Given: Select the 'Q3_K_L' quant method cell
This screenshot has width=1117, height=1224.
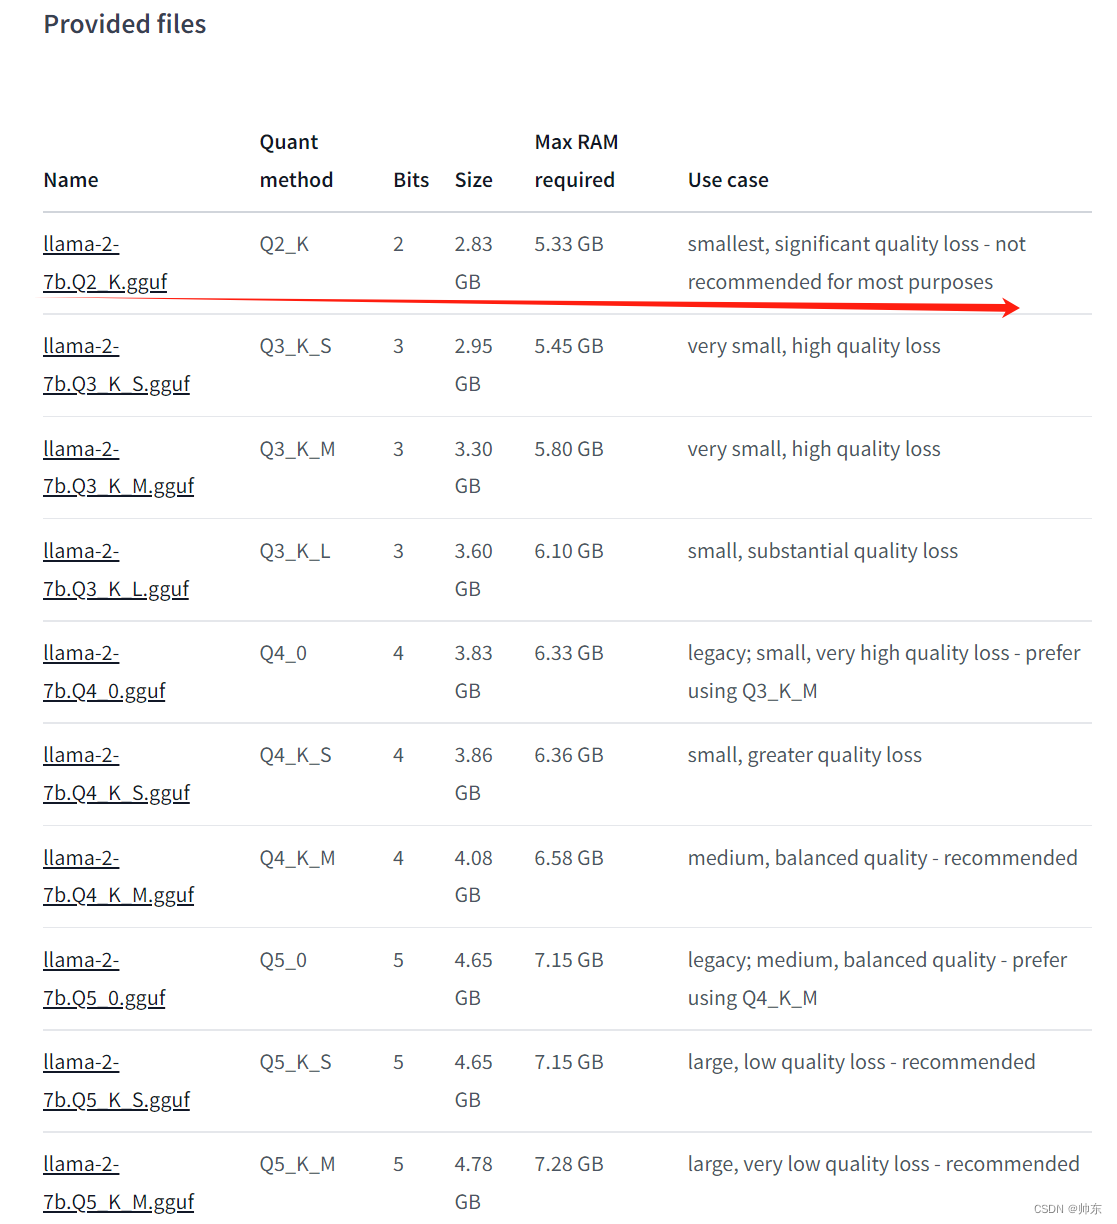Looking at the screenshot, I should (295, 551).
